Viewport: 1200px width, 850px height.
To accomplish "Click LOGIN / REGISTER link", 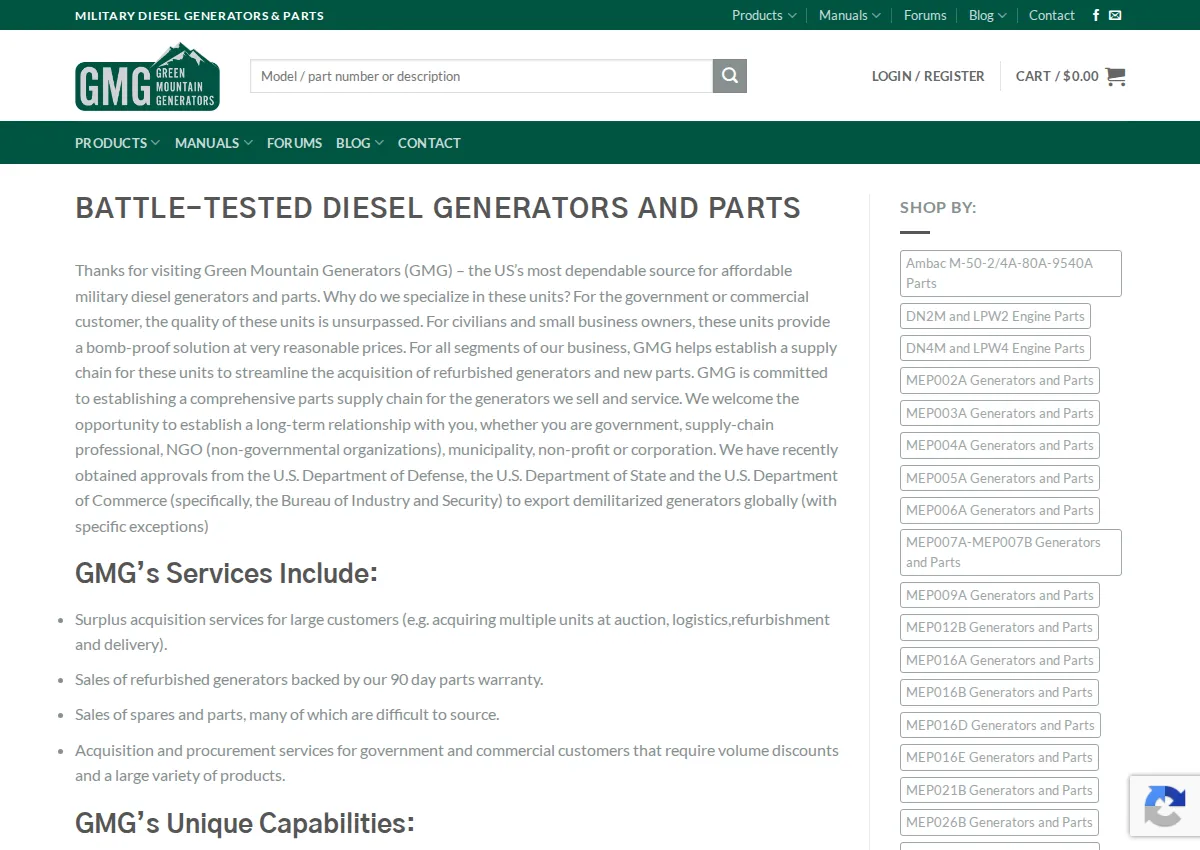I will pyautogui.click(x=928, y=76).
